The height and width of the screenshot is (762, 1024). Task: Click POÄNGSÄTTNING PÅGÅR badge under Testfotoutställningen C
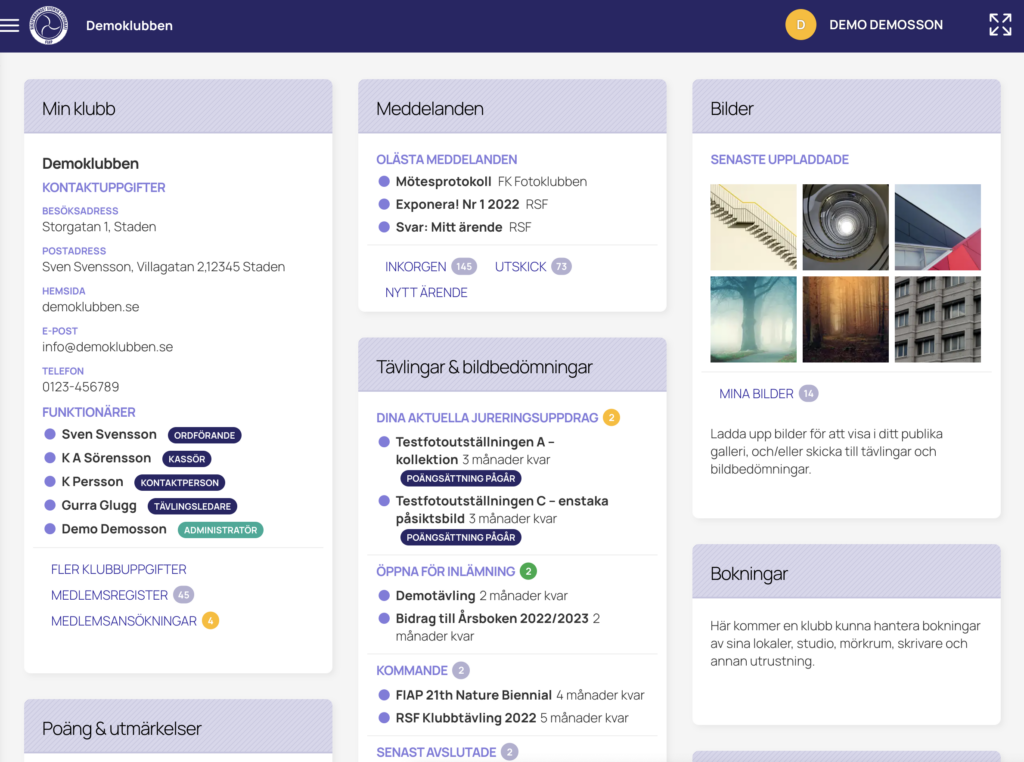(461, 537)
